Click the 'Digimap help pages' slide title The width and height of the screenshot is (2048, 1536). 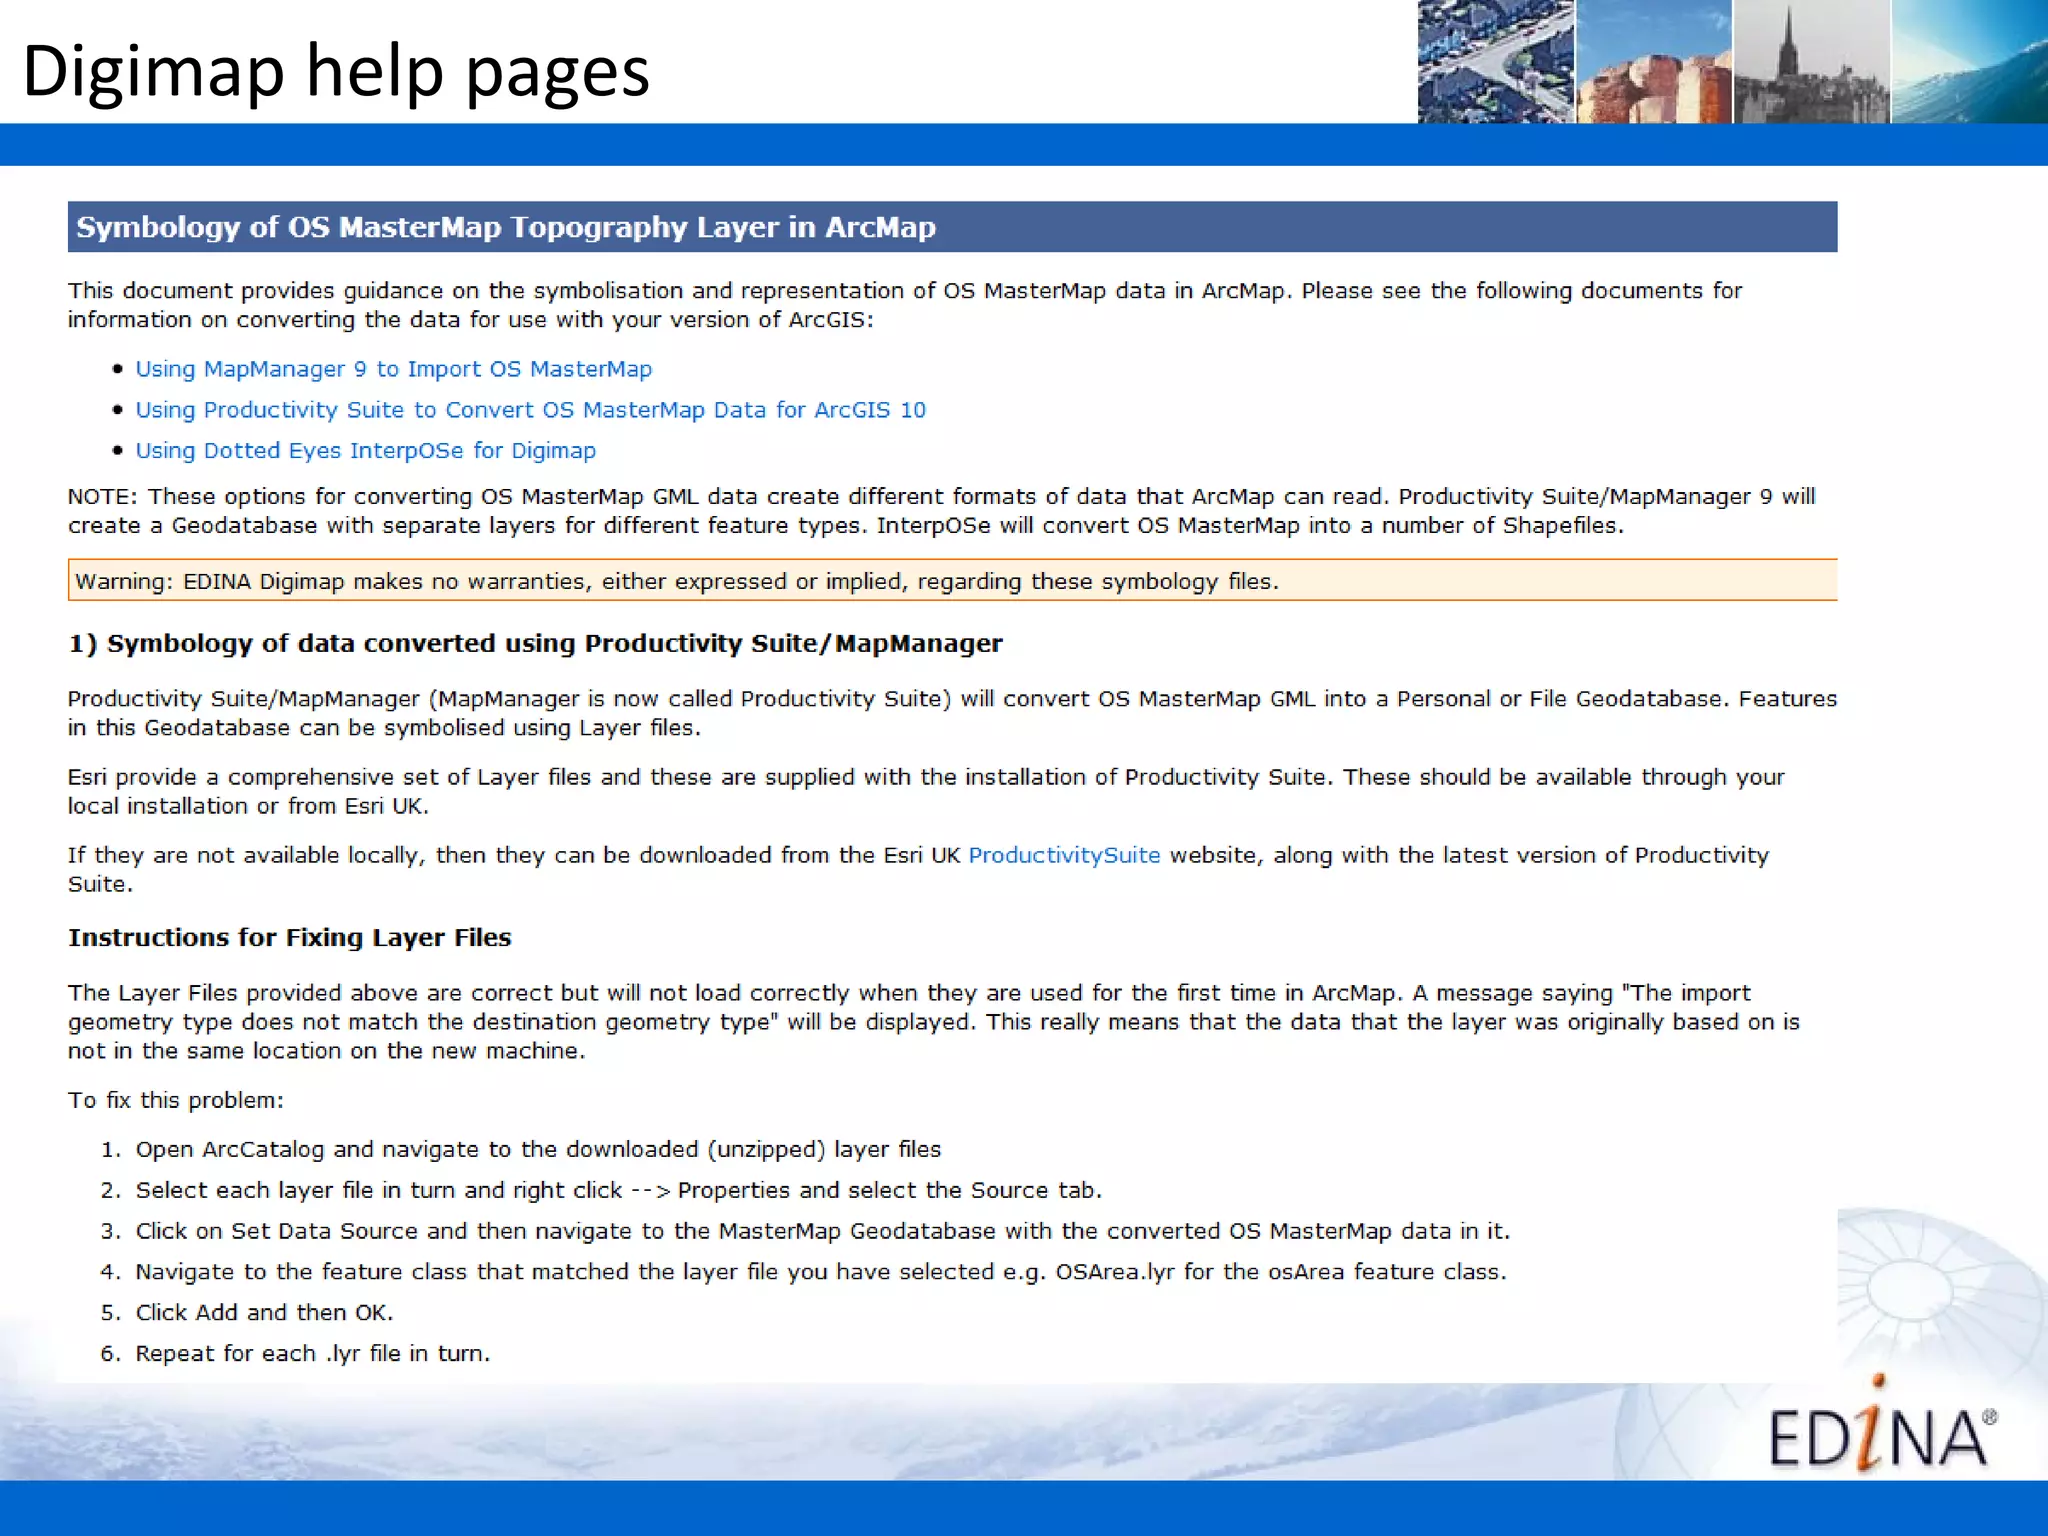[336, 71]
